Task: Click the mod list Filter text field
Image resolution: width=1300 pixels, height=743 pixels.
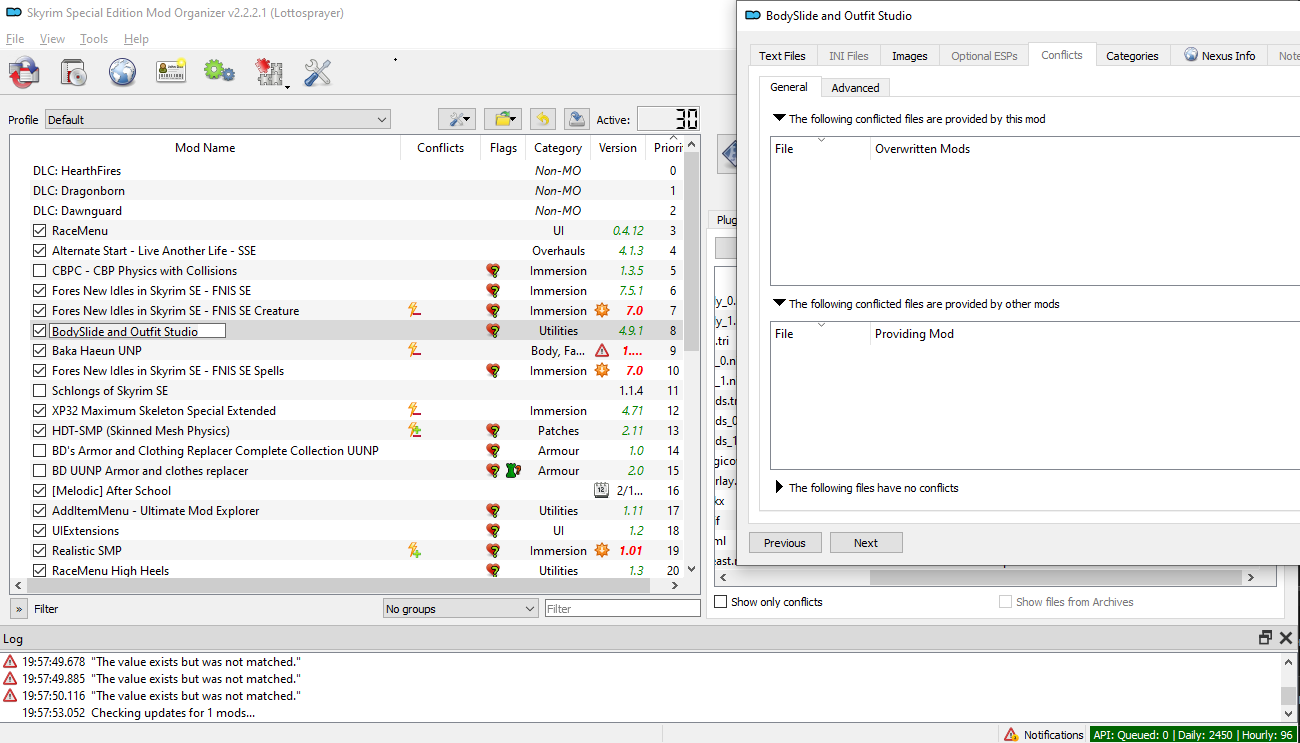Action: point(622,608)
